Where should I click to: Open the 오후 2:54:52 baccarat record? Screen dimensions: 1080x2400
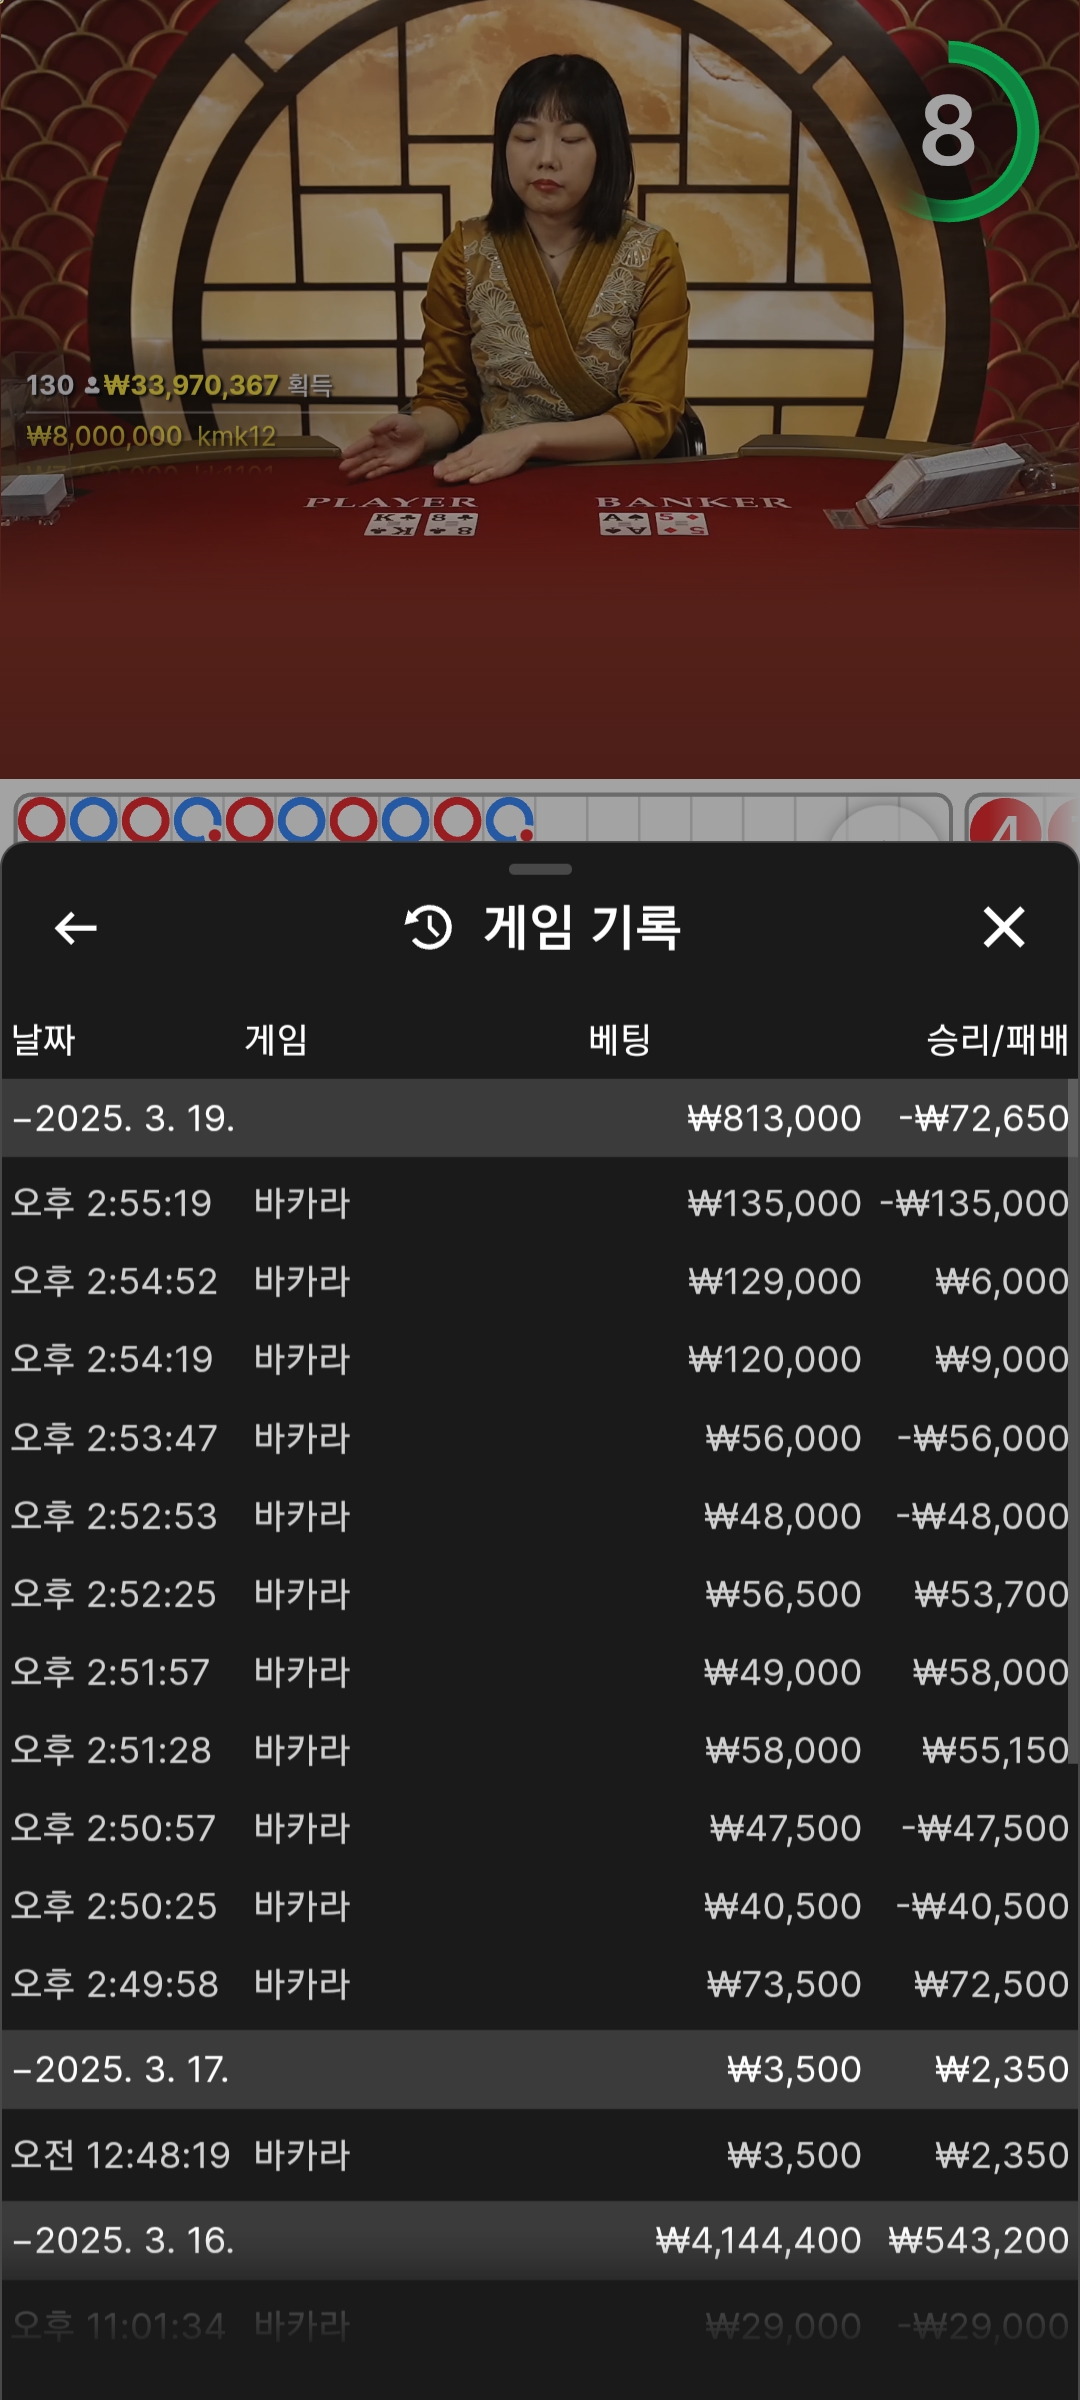[540, 1281]
